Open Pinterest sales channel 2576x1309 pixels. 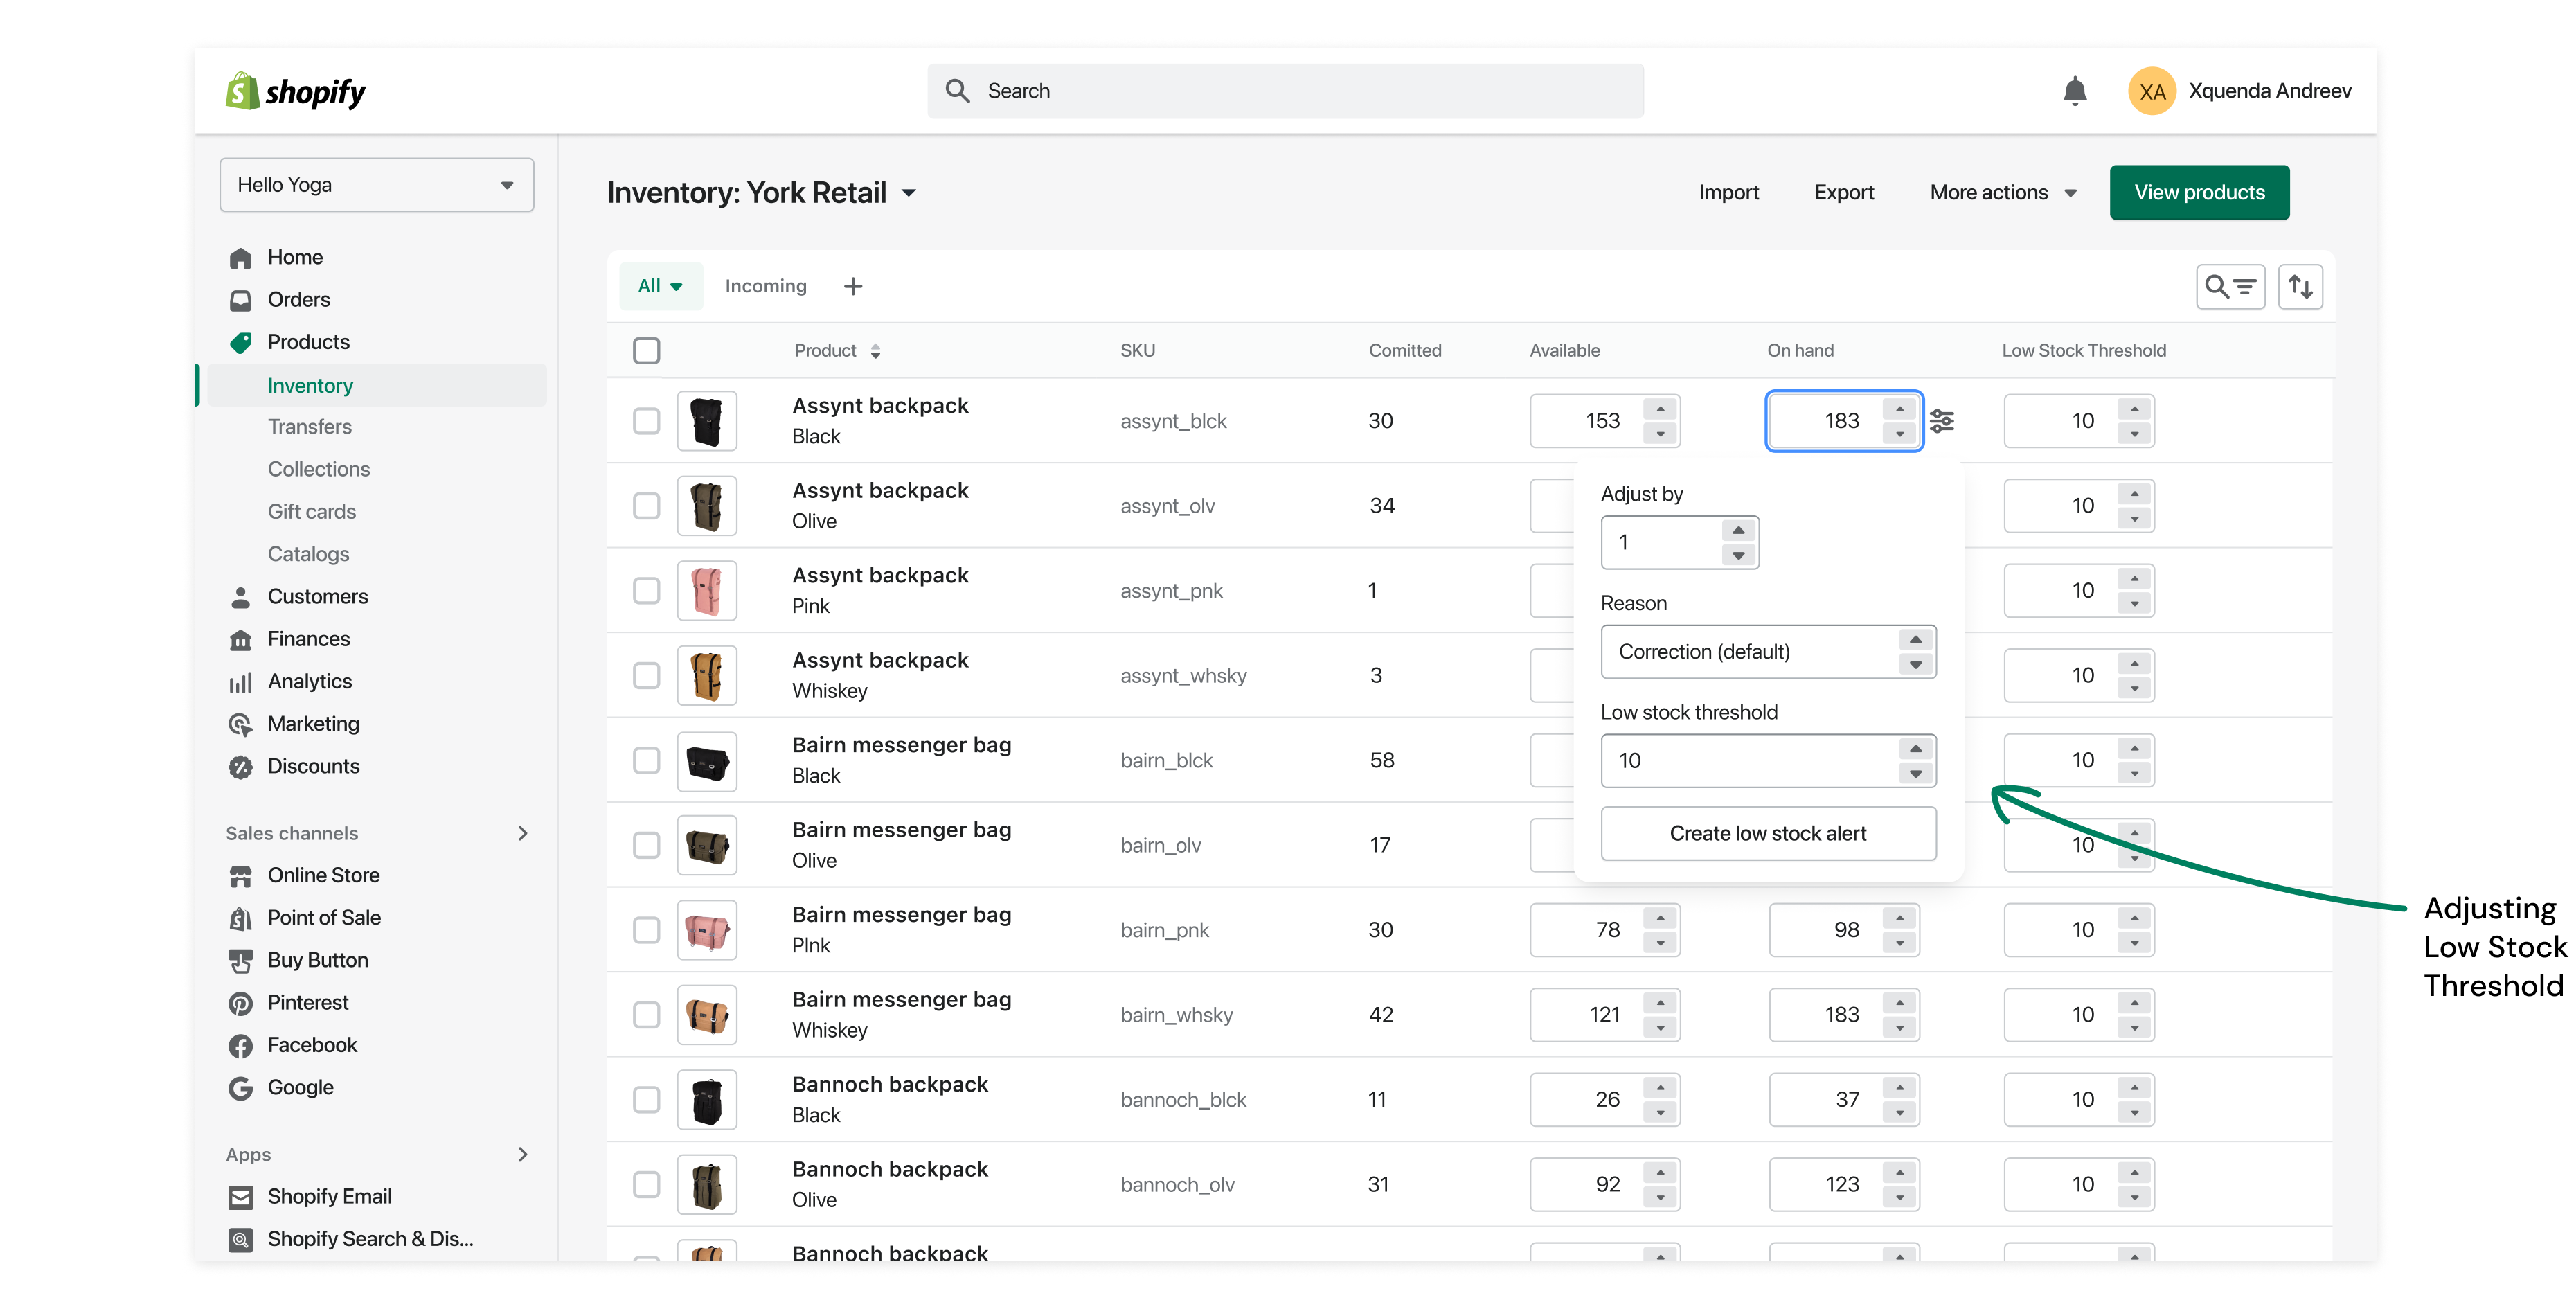point(307,1002)
